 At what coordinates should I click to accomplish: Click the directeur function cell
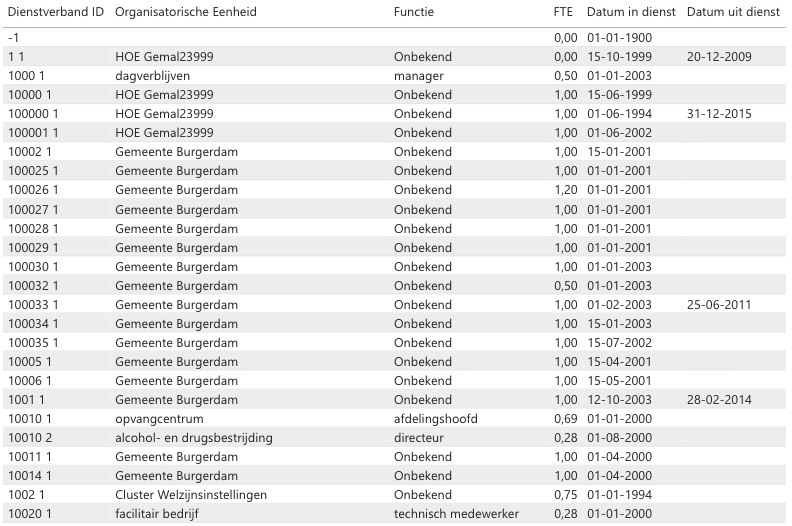click(421, 438)
